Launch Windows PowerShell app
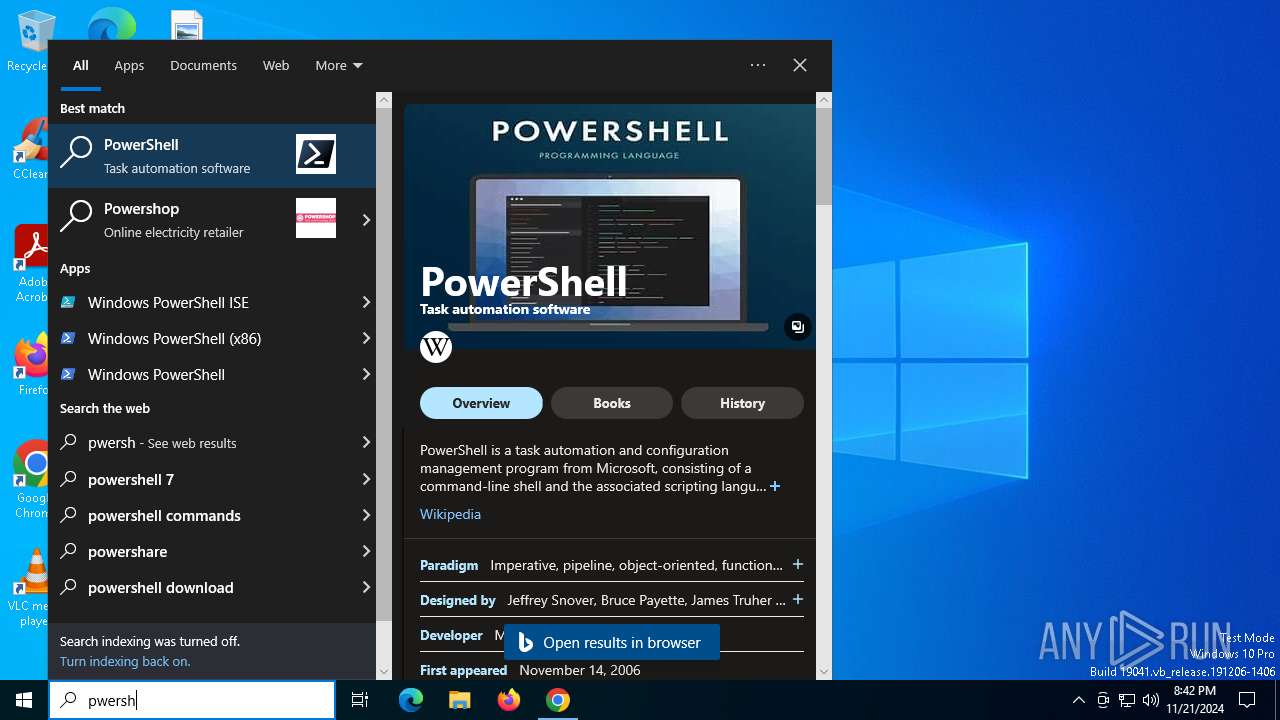The width and height of the screenshot is (1280, 720). tap(202, 374)
